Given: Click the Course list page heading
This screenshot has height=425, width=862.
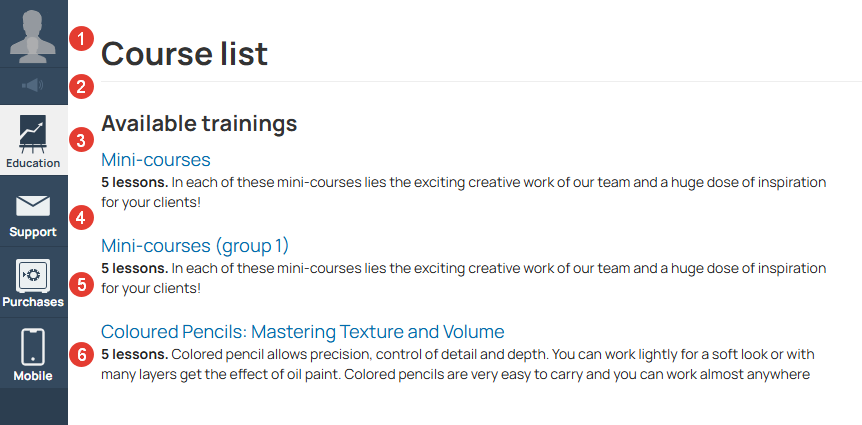Looking at the screenshot, I should tap(184, 54).
